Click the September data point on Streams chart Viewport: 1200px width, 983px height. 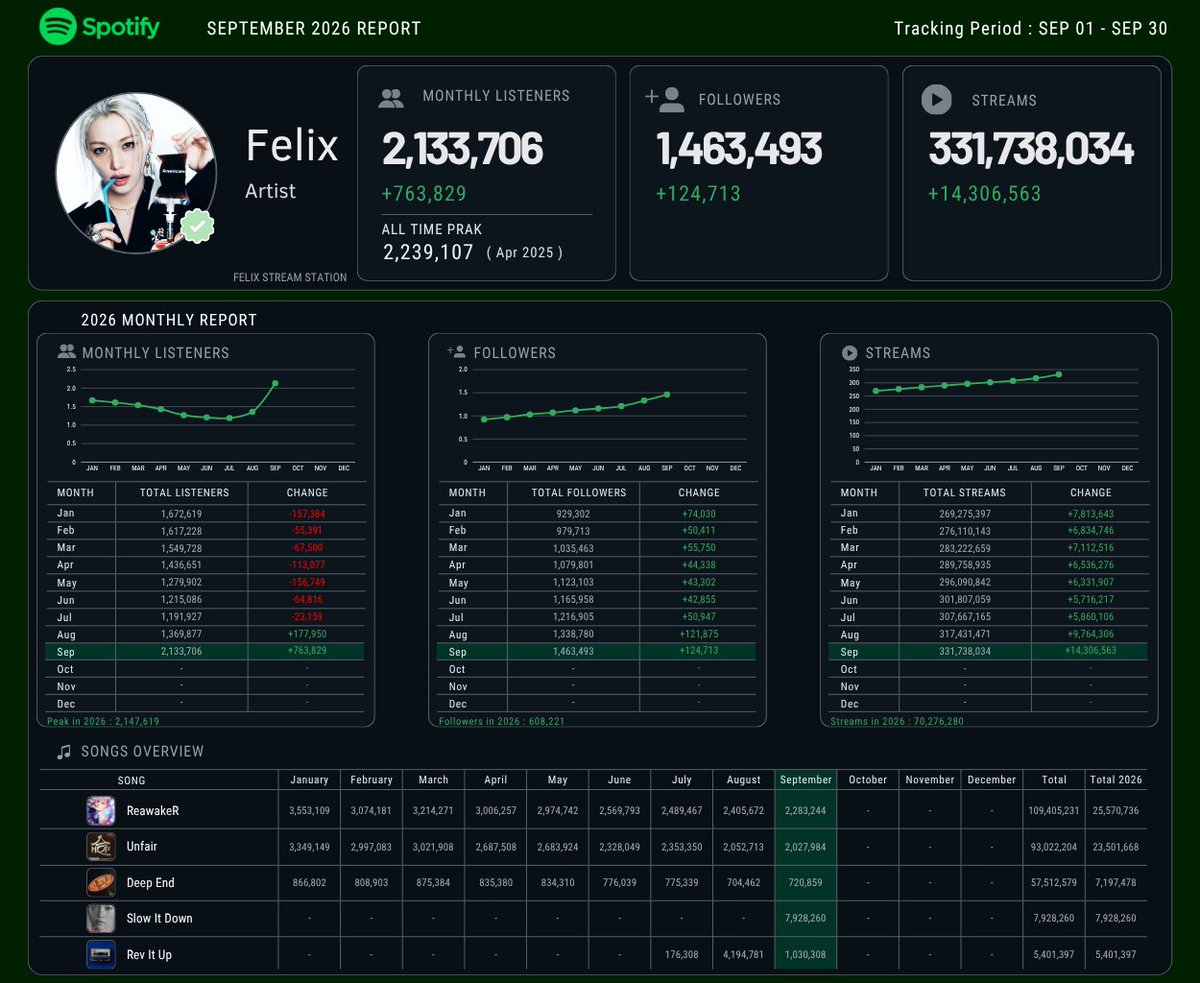click(1059, 375)
